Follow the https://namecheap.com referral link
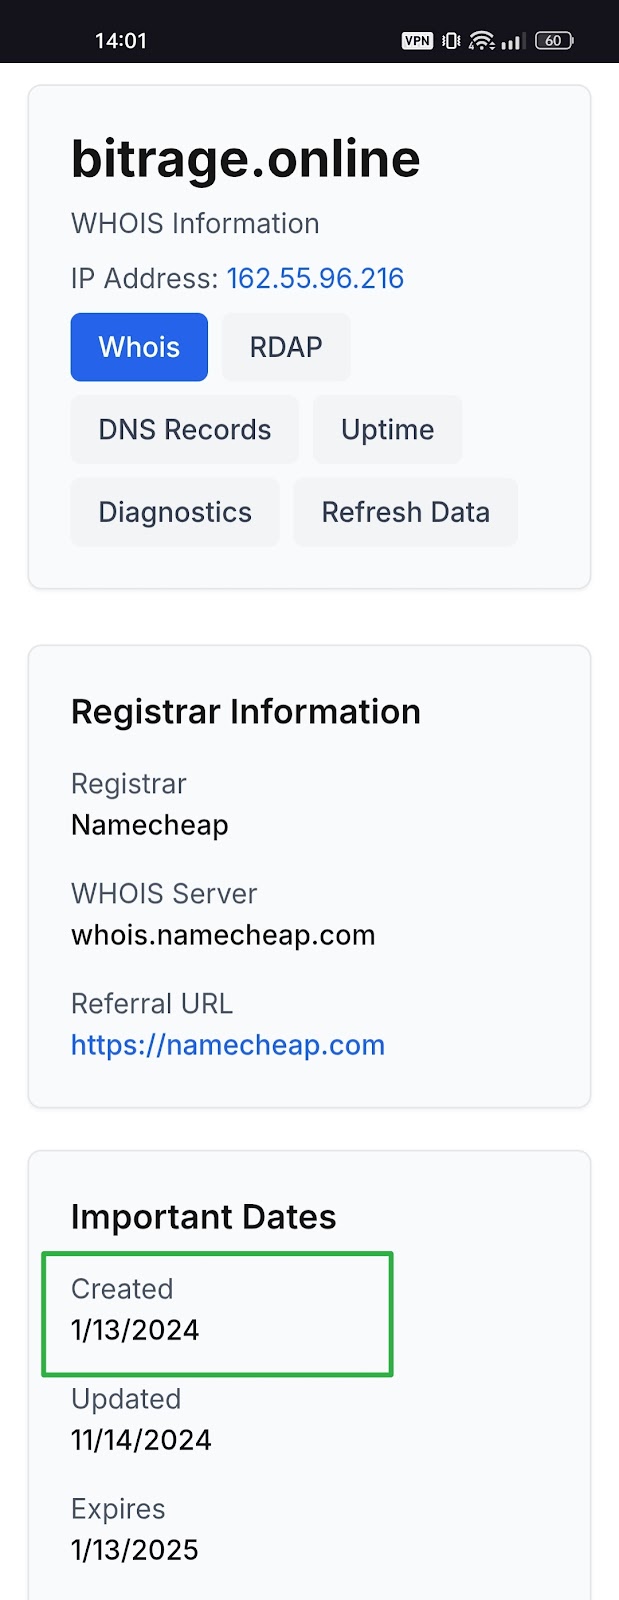 228,1045
